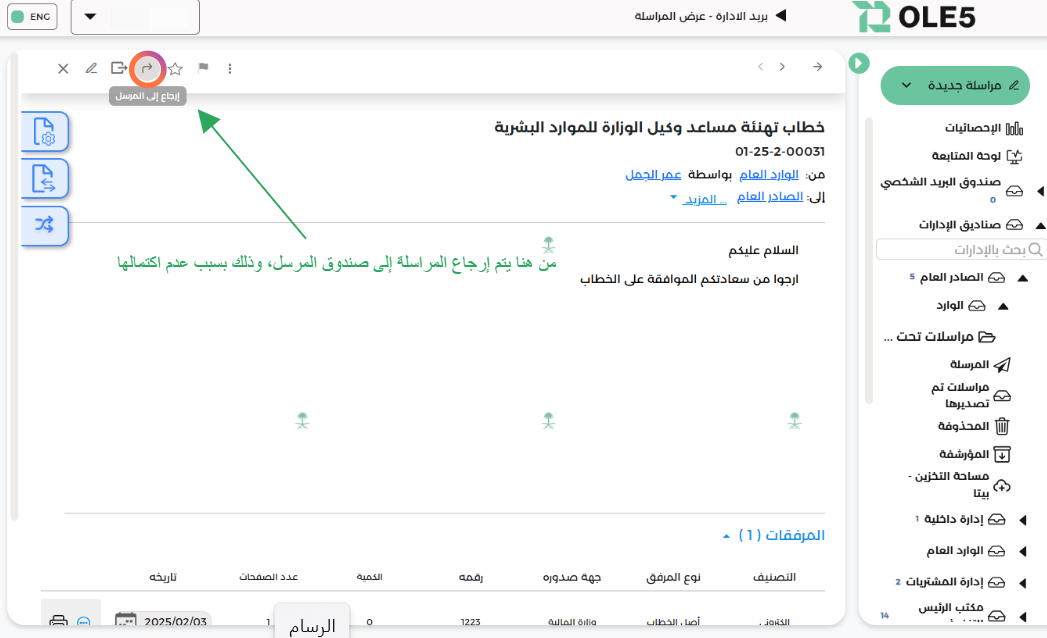Image resolution: width=1047 pixels, height=638 pixels.
Task: Click the عدد الصفحات column header
Action: click(x=268, y=577)
